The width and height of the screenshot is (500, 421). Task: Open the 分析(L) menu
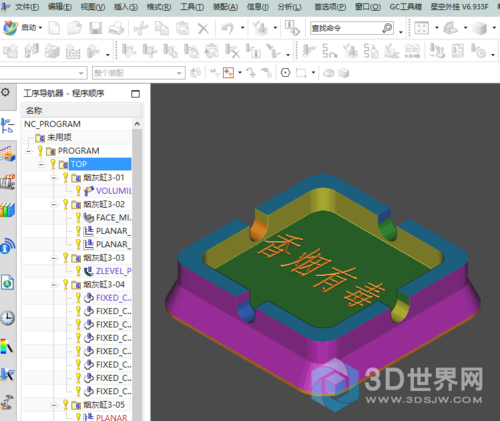(289, 7)
